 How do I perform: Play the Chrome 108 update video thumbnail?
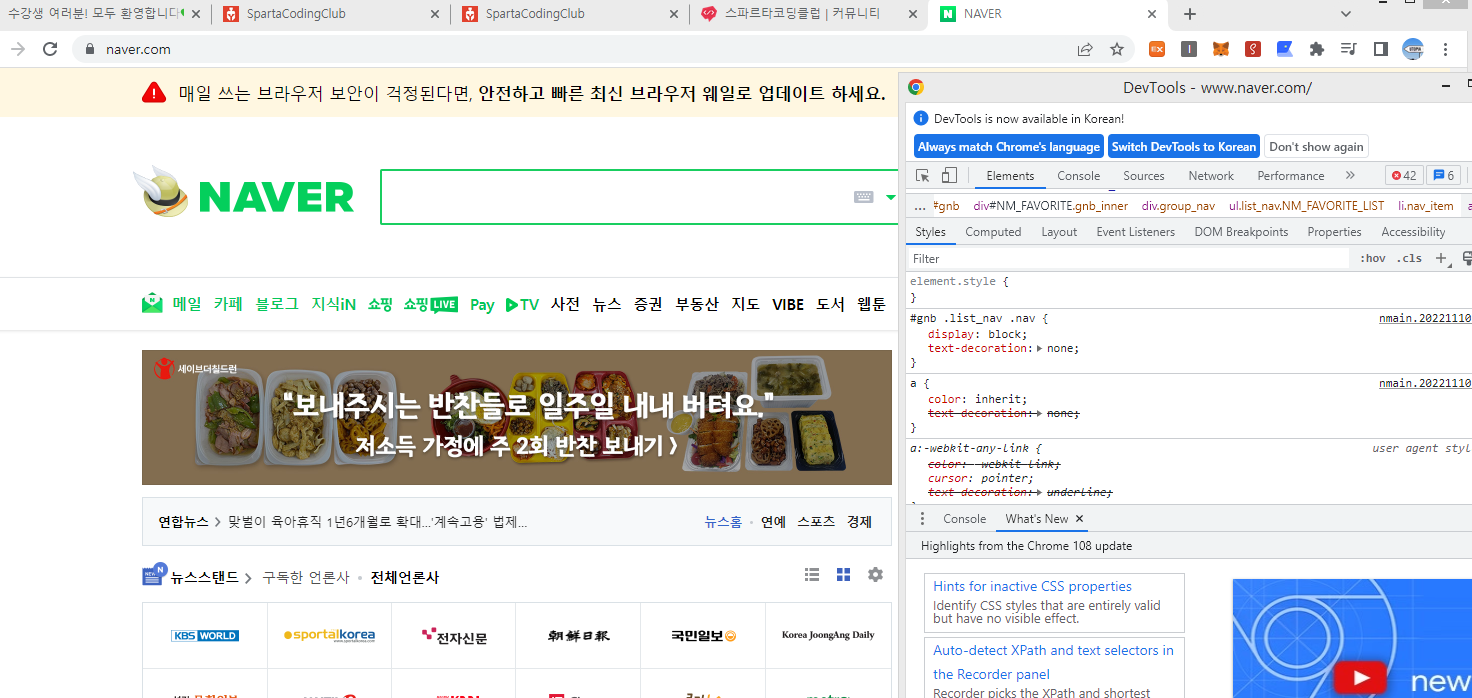(1360, 677)
